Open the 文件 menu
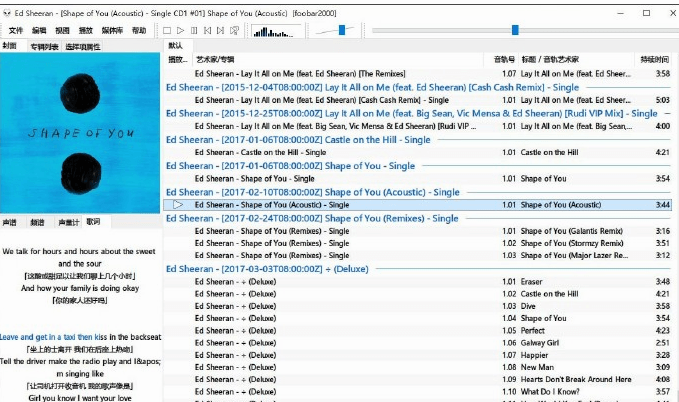The height and width of the screenshot is (402, 679). pos(16,30)
